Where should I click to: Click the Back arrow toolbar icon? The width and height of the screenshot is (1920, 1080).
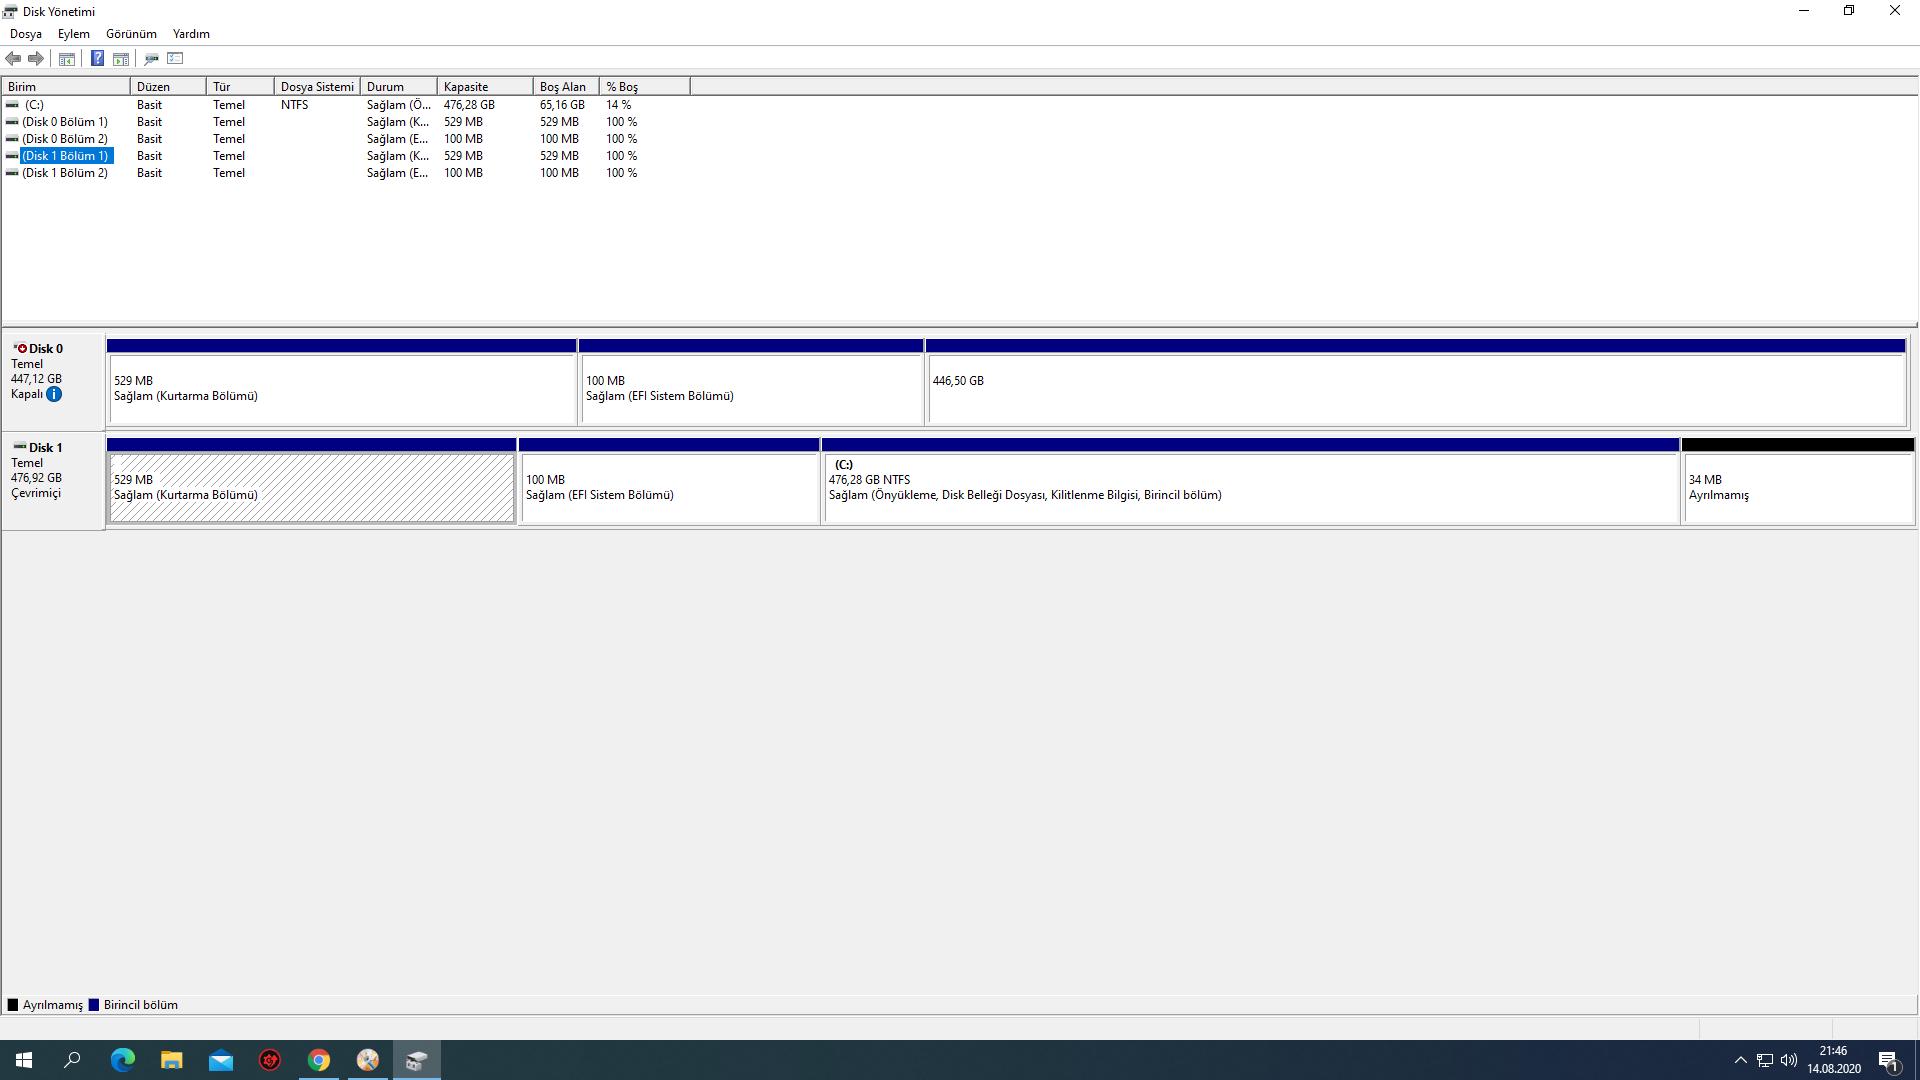click(x=13, y=59)
